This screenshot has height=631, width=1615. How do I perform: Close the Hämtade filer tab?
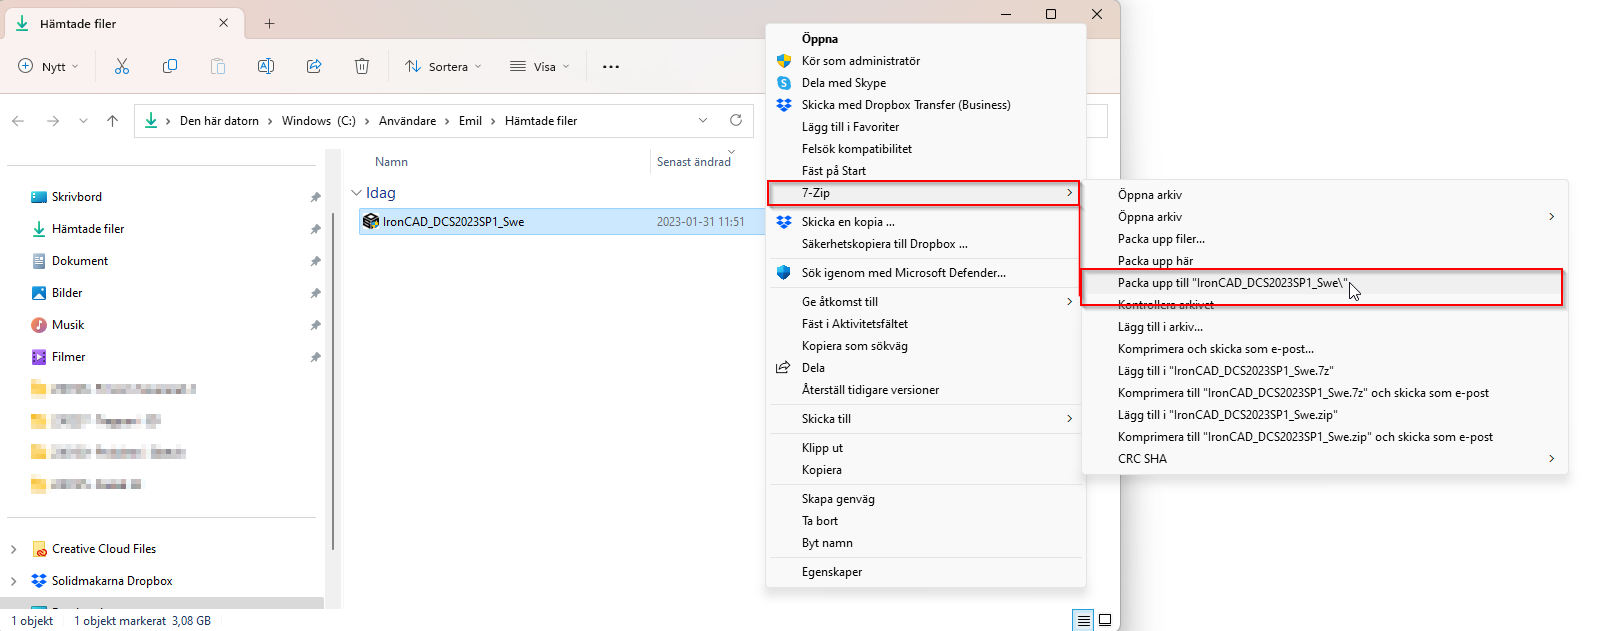pos(223,22)
